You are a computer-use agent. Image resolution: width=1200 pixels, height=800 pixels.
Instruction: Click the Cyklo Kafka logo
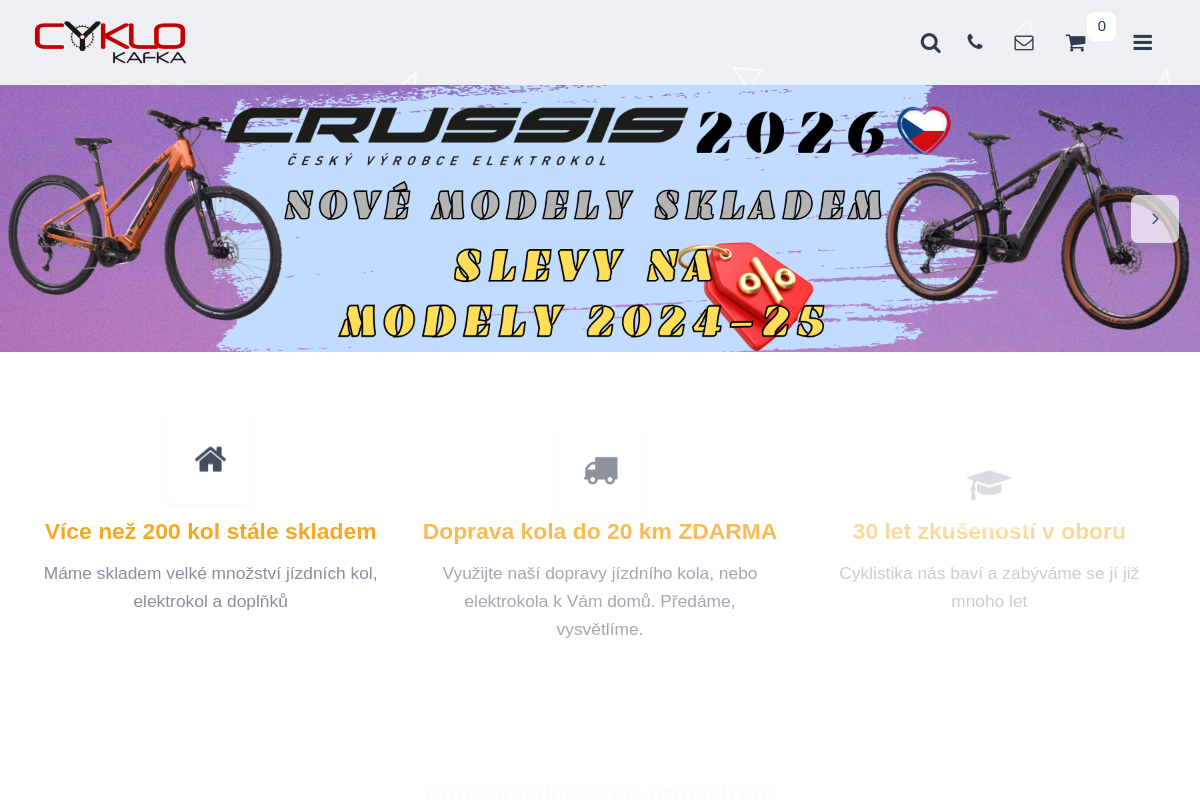tap(110, 42)
